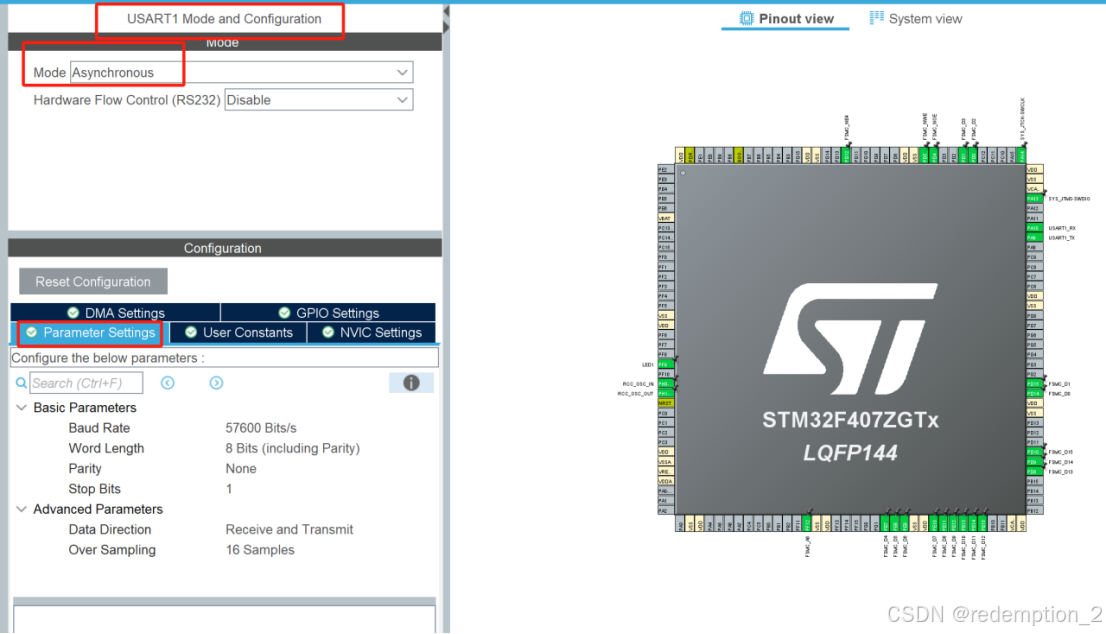This screenshot has width=1106, height=634.
Task: Click the RCC_OSC_IN pin
Action: pyautogui.click(x=665, y=384)
